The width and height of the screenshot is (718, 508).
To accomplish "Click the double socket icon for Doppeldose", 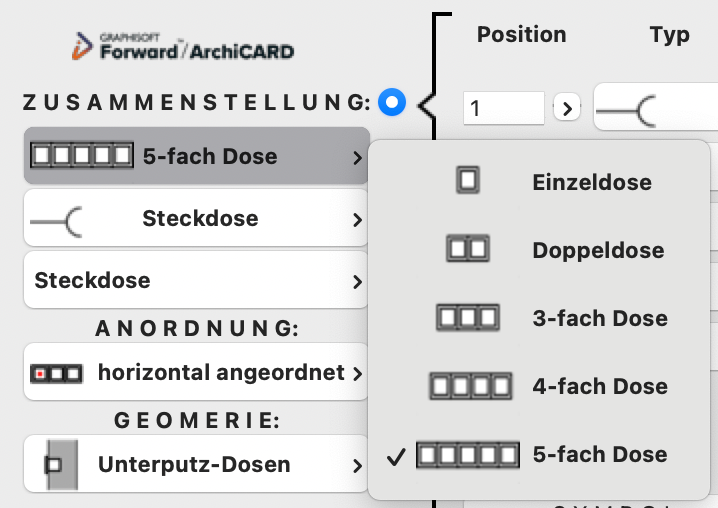I will click(467, 249).
